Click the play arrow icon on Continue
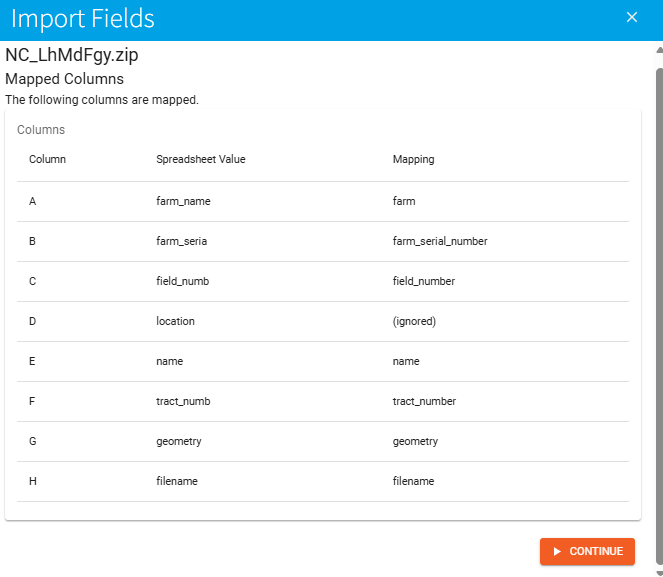 [x=557, y=551]
